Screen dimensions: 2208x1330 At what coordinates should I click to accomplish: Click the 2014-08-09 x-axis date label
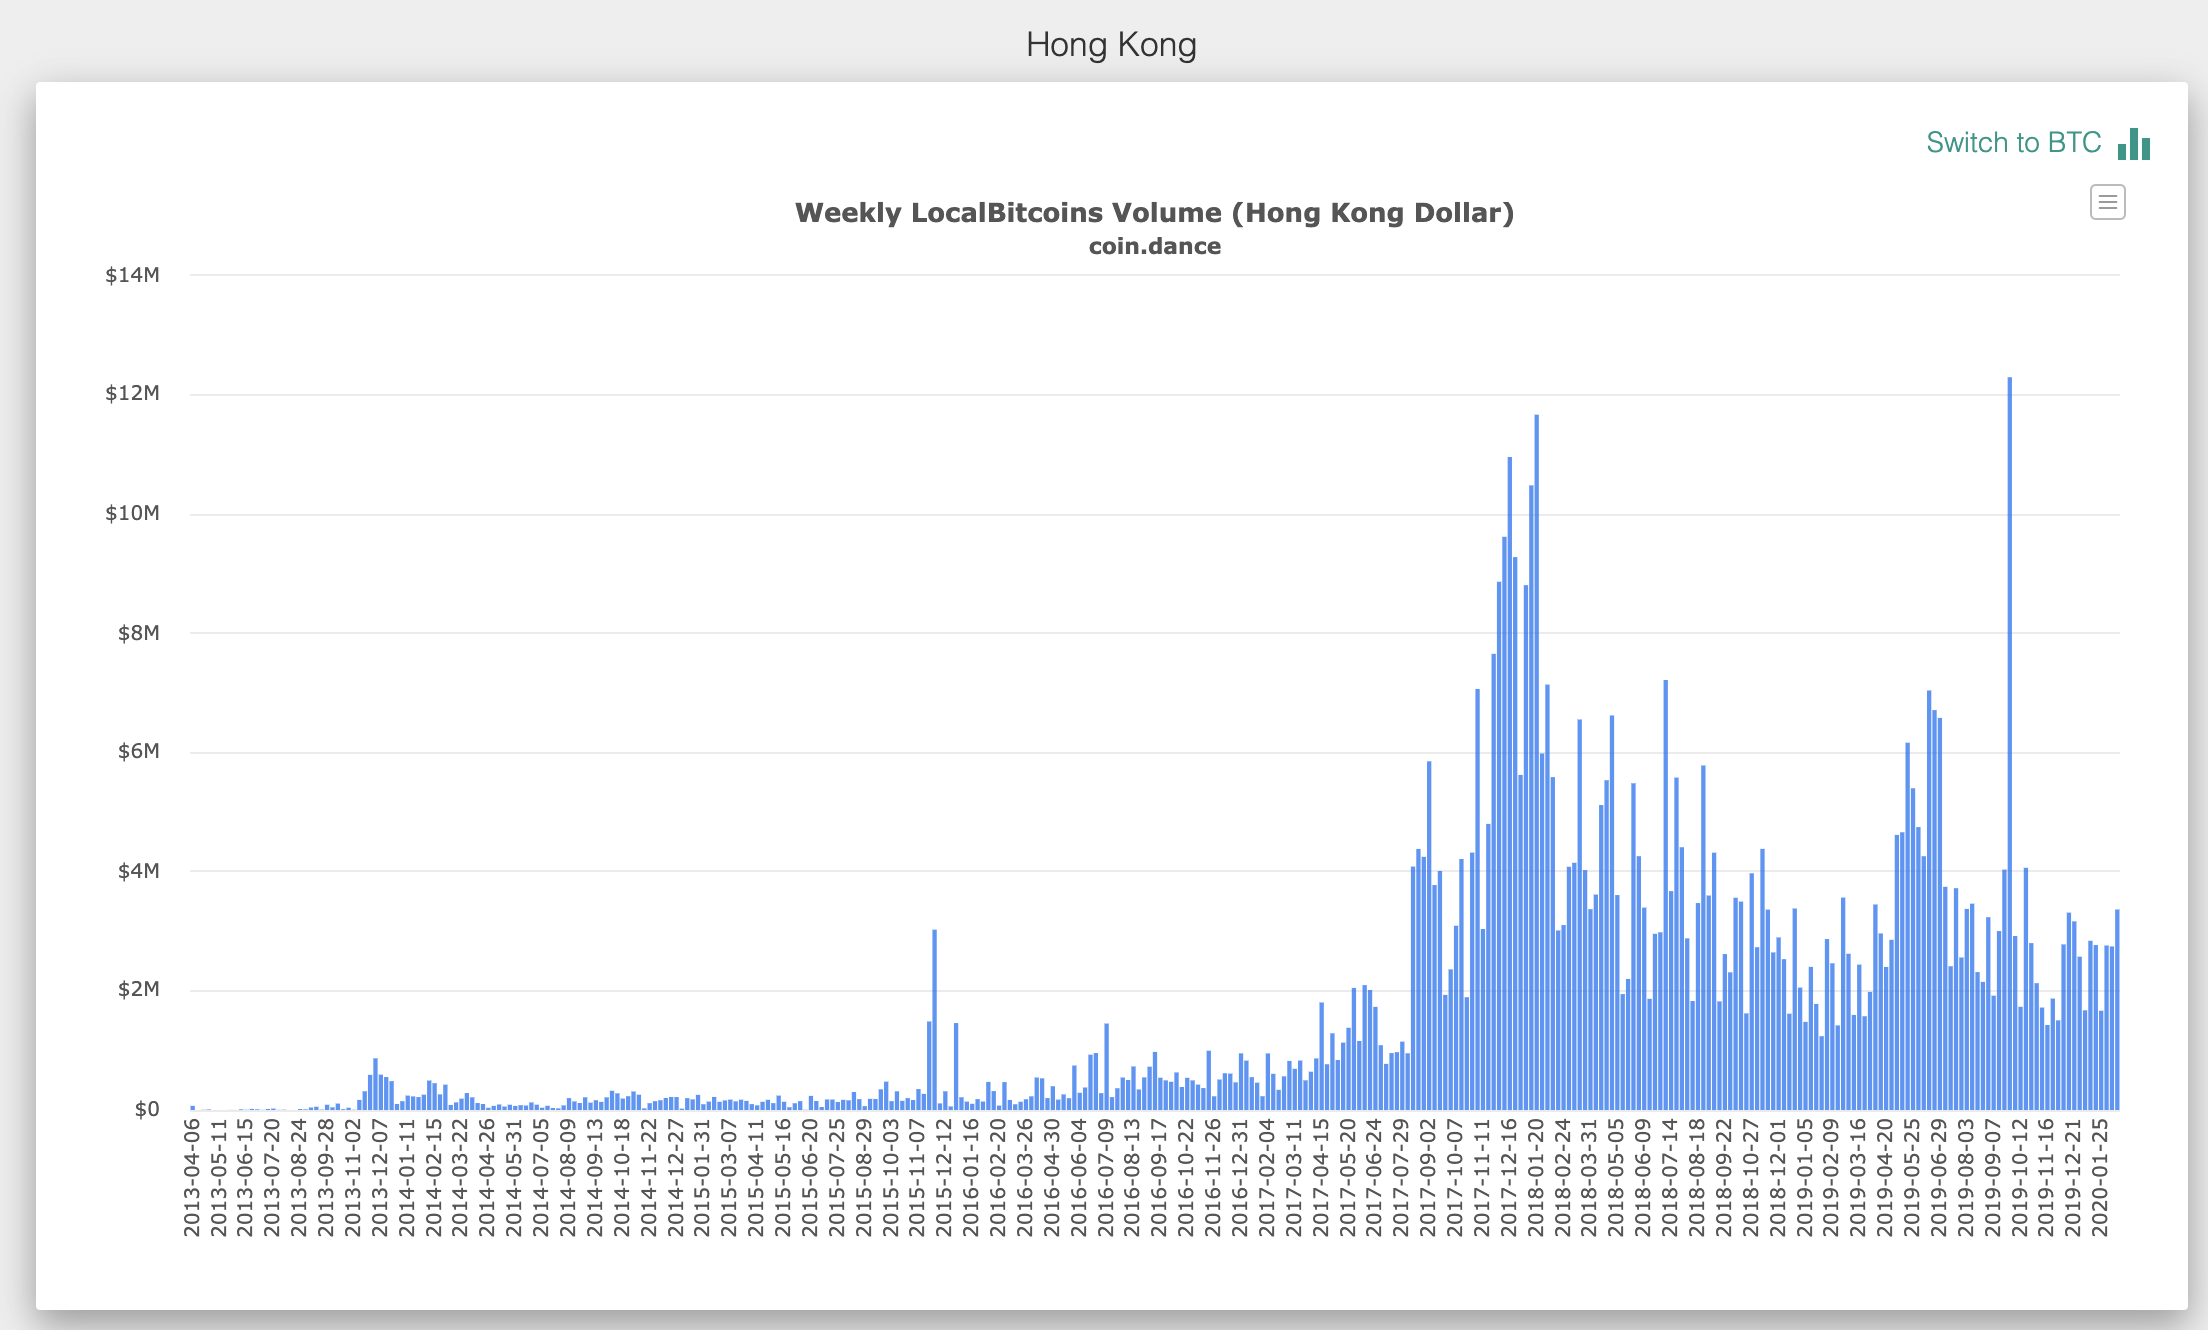tap(568, 1178)
